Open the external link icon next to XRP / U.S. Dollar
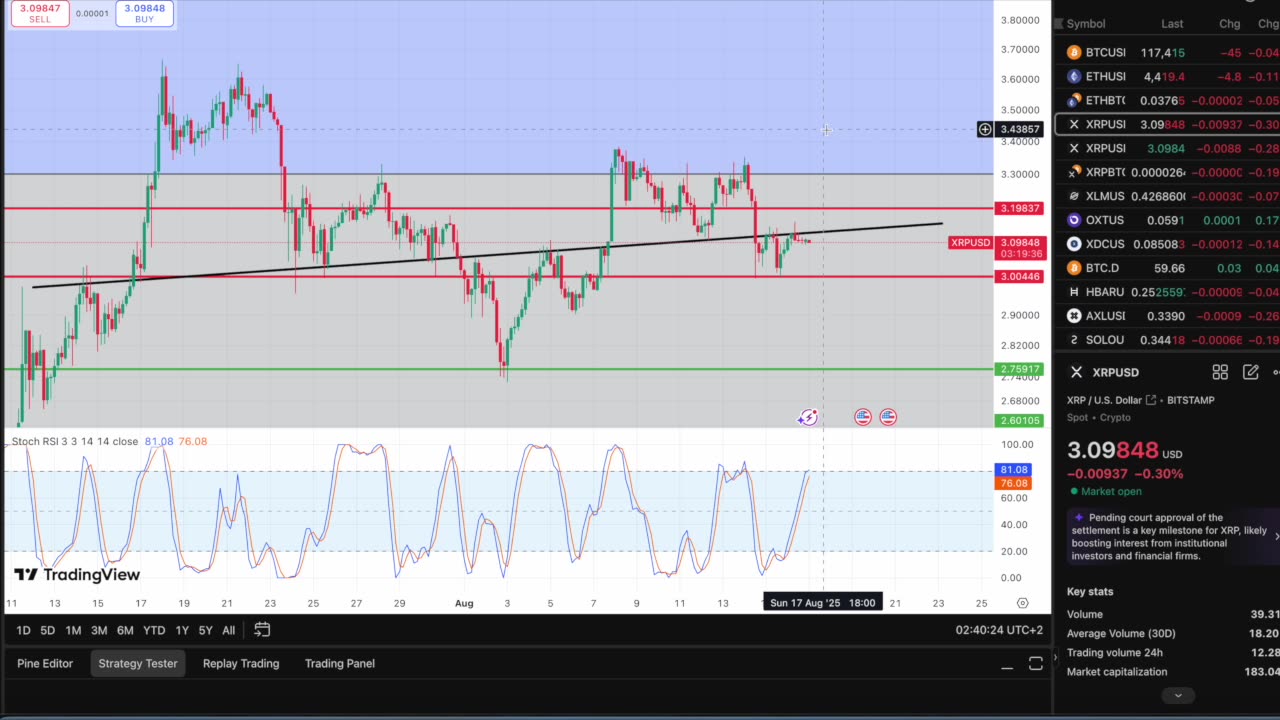 pyautogui.click(x=1151, y=400)
